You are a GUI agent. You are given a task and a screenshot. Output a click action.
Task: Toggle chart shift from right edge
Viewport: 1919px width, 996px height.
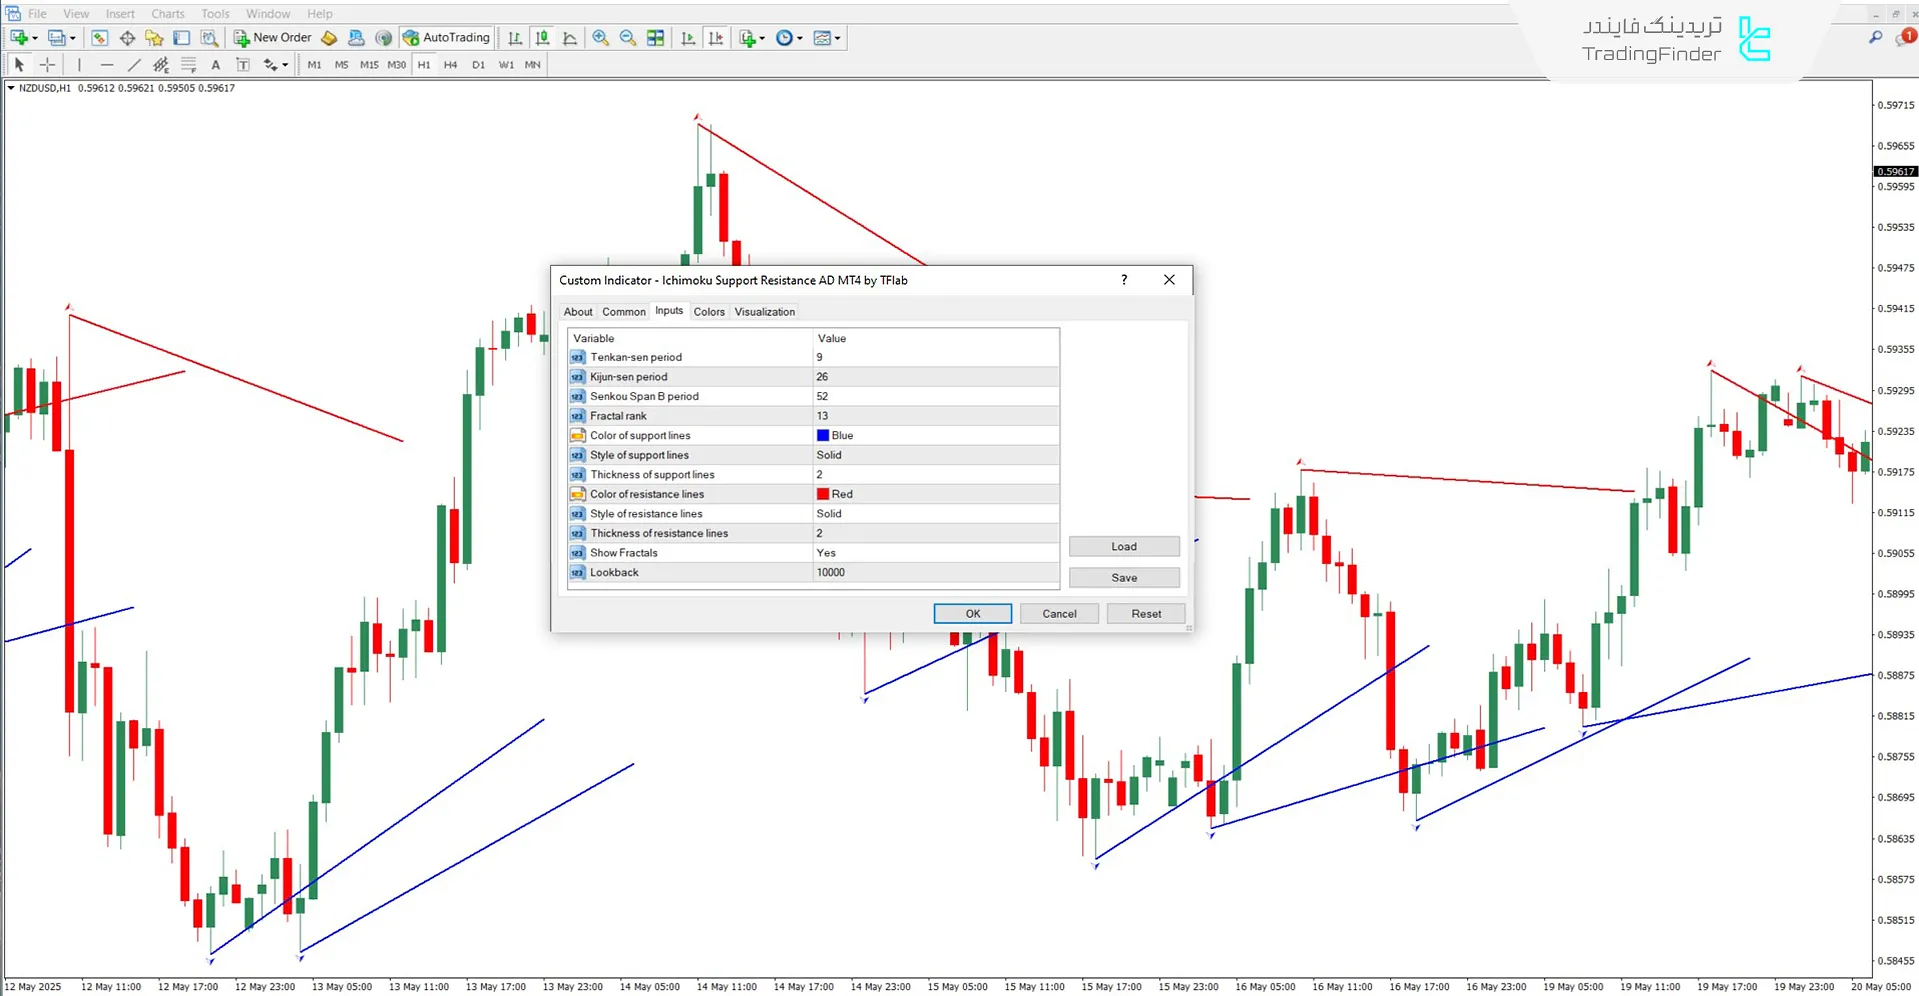click(716, 38)
